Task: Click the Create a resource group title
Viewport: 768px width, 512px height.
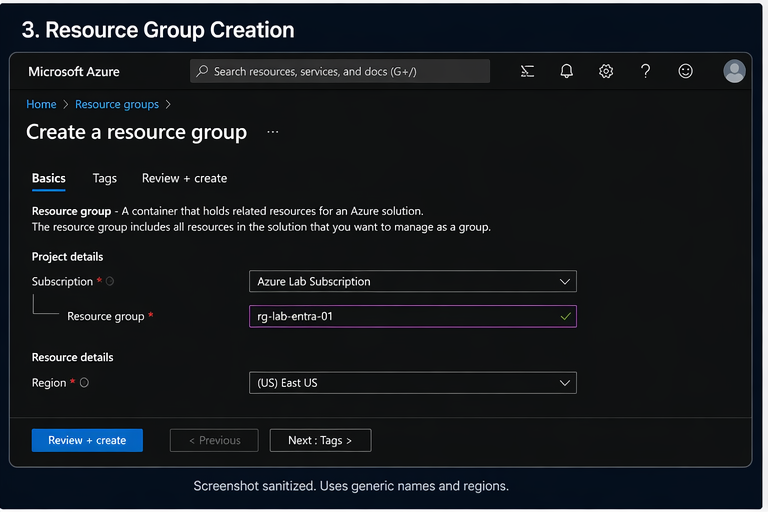Action: (137, 132)
